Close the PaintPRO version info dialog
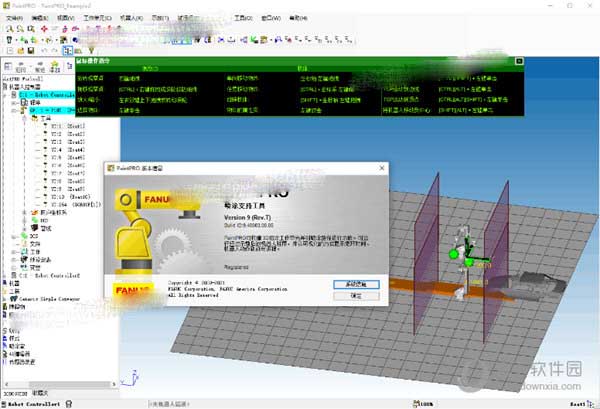This screenshot has height=409, width=600. pos(382,168)
